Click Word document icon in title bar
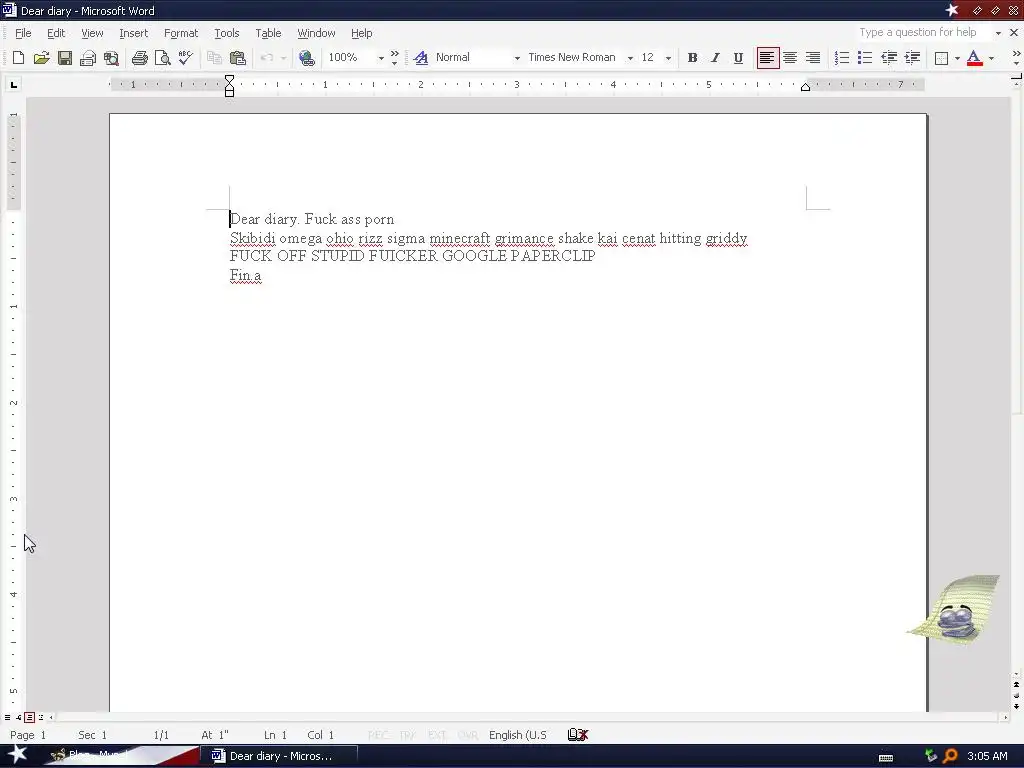Image resolution: width=1024 pixels, height=768 pixels. point(9,10)
